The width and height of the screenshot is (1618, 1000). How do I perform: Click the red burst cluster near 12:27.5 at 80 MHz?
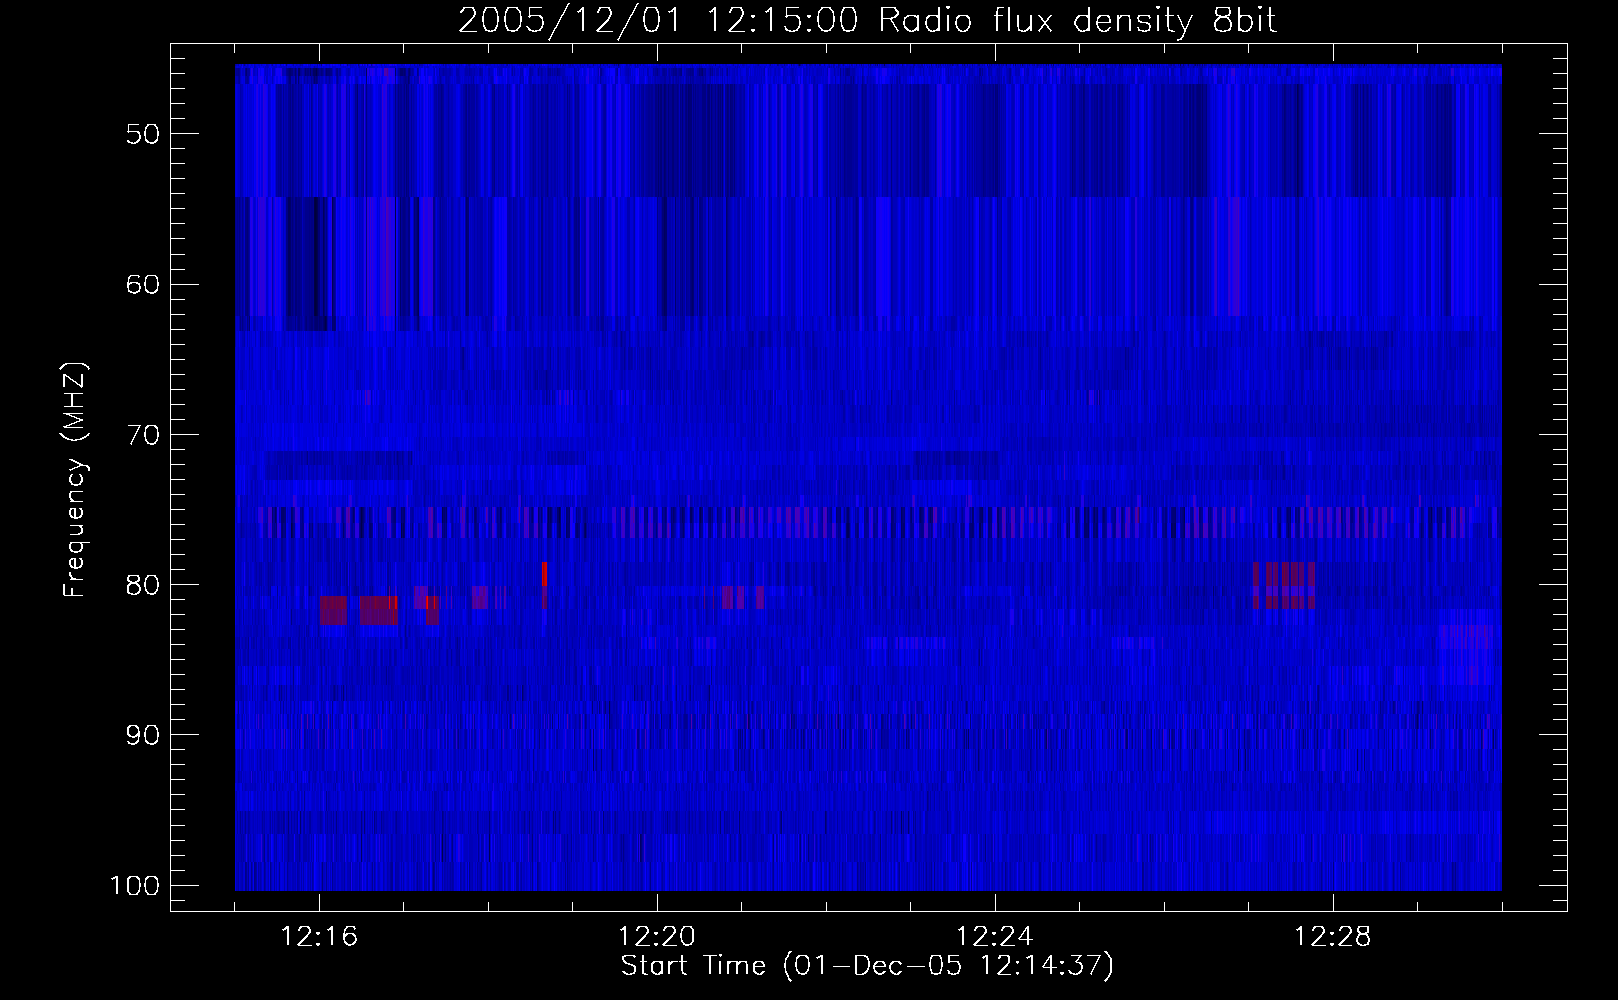pyautogui.click(x=1284, y=586)
